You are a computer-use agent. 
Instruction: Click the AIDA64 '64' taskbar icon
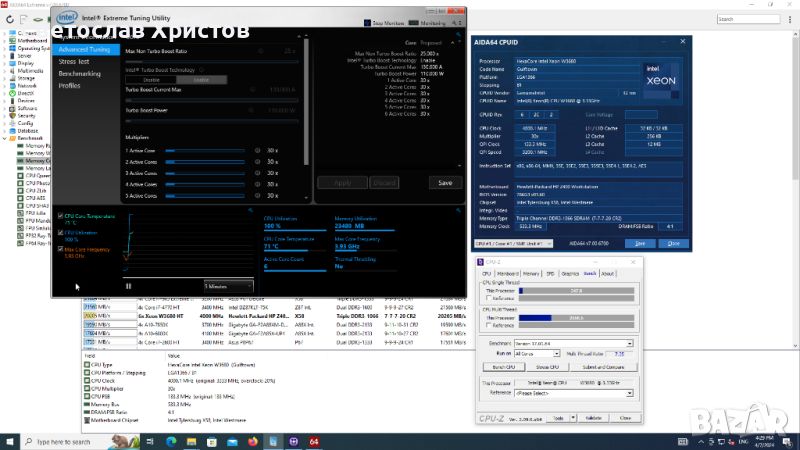(x=313, y=440)
